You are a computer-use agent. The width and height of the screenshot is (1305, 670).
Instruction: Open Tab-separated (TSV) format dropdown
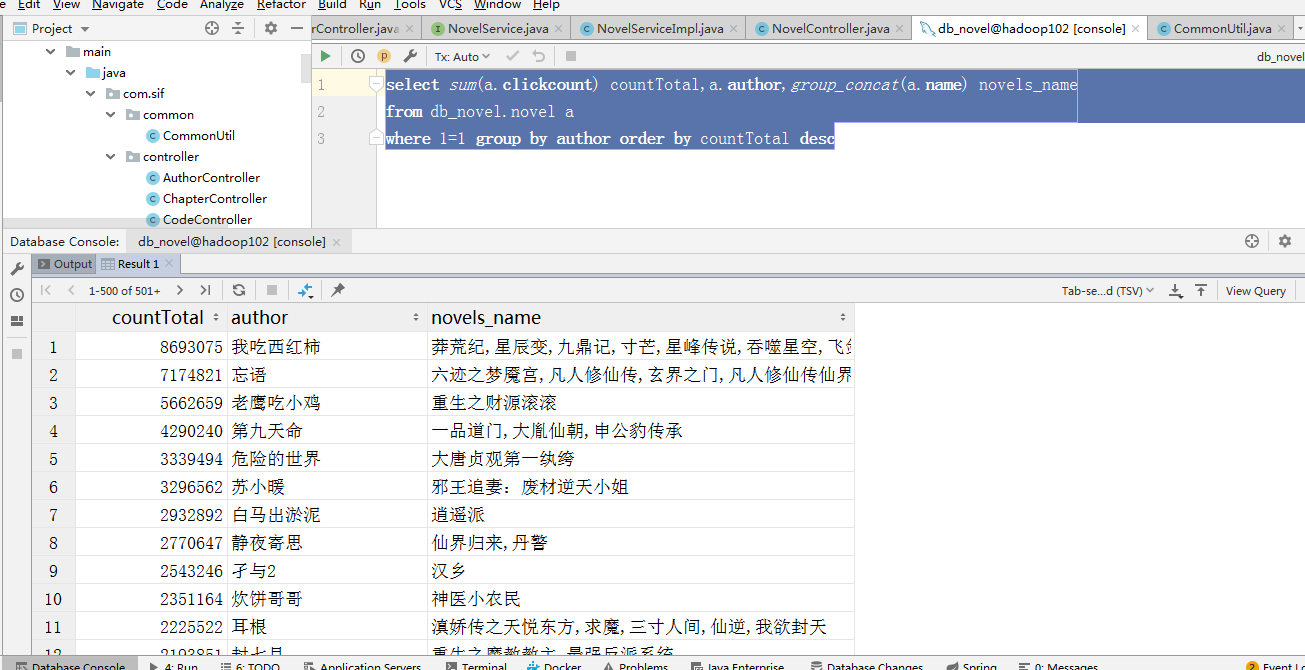(x=1108, y=291)
